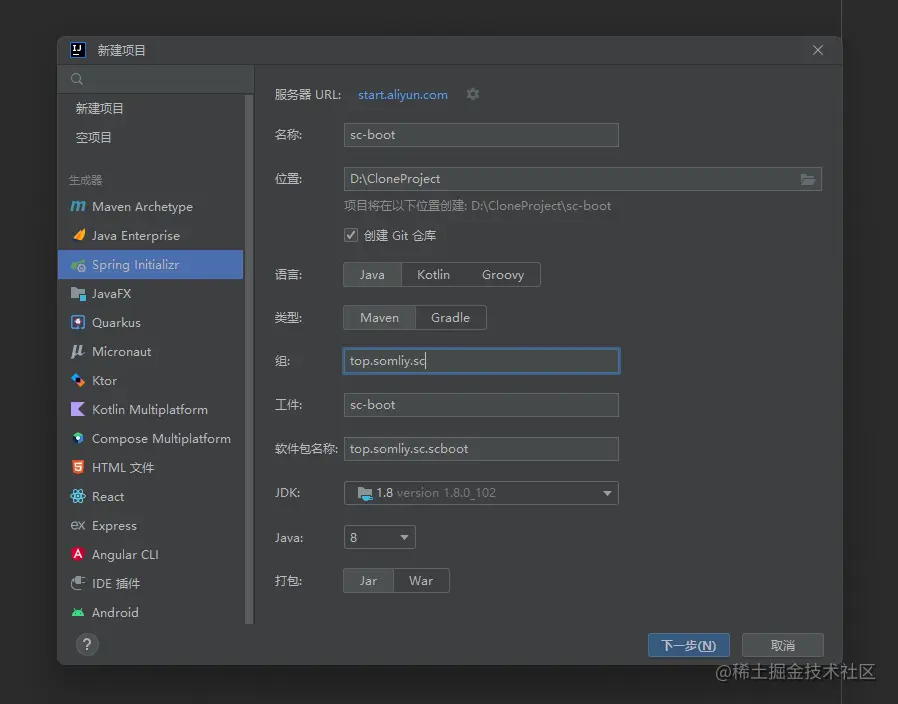Viewport: 898px width, 704px height.
Task: Select Groovy as the language
Action: pos(503,274)
